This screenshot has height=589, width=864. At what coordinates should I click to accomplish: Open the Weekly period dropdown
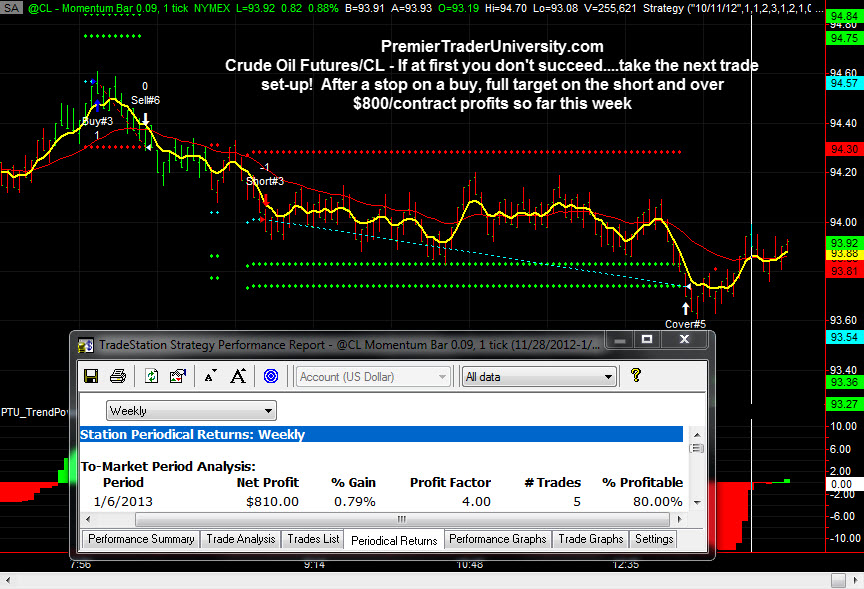191,410
